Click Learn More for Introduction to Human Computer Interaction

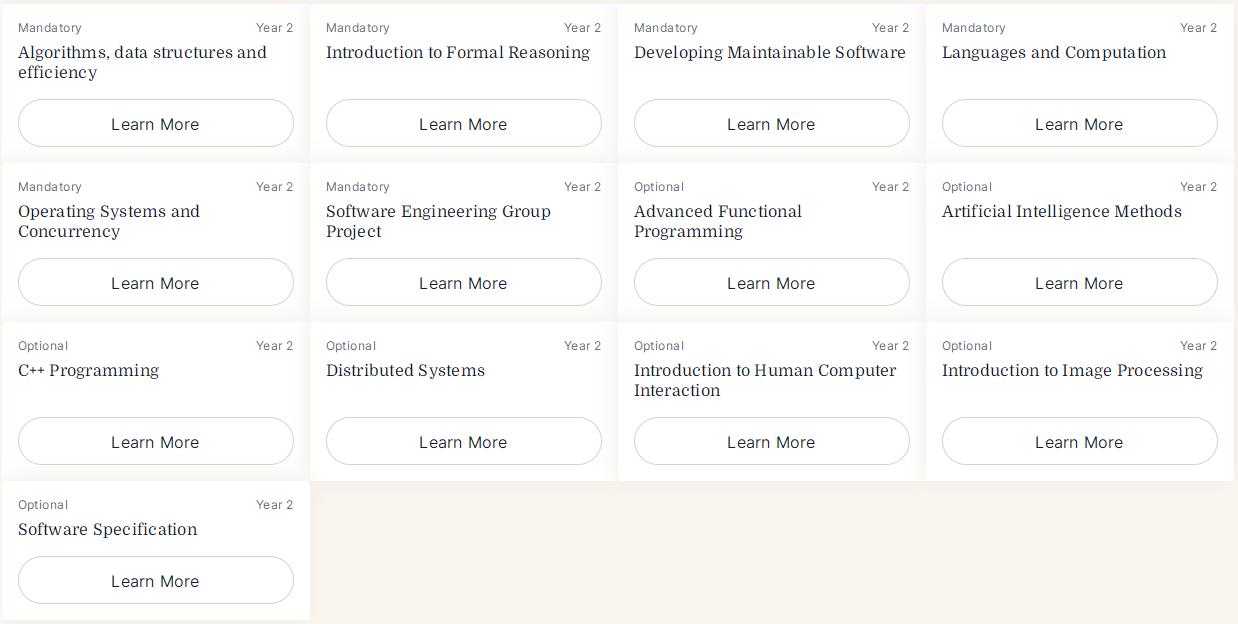(x=772, y=441)
